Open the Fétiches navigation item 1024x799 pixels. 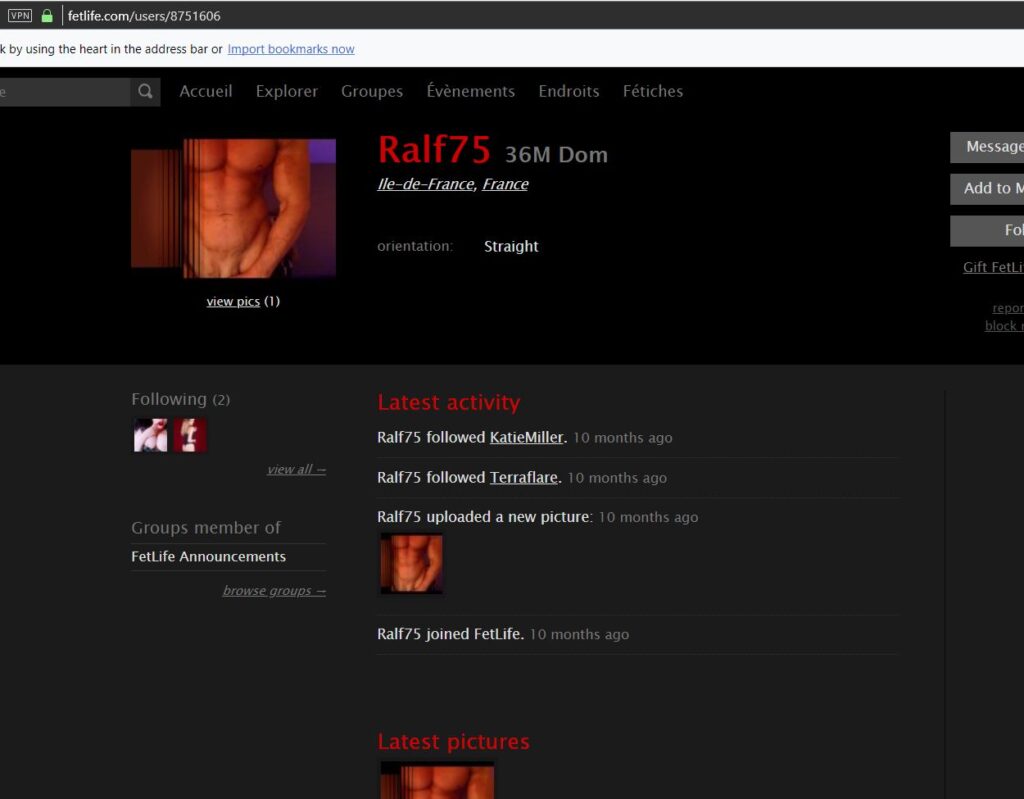tap(653, 91)
